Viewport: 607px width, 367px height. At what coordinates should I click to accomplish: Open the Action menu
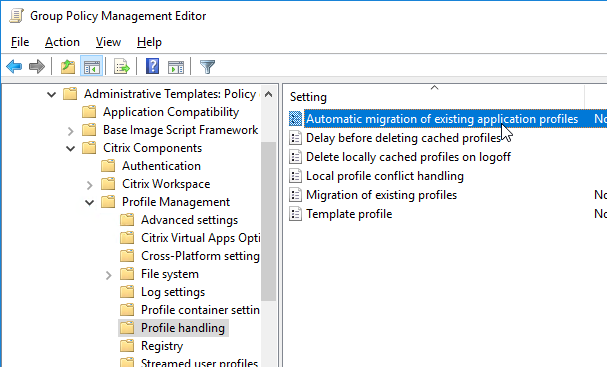[62, 42]
